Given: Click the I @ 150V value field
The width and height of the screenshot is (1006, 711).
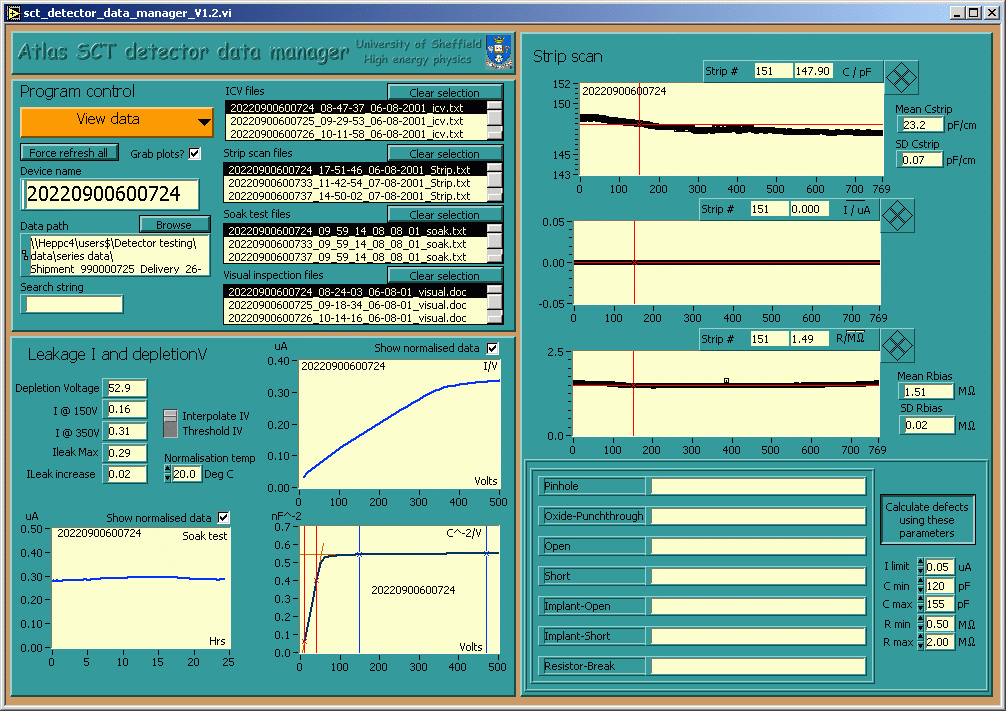Looking at the screenshot, I should click(x=126, y=409).
